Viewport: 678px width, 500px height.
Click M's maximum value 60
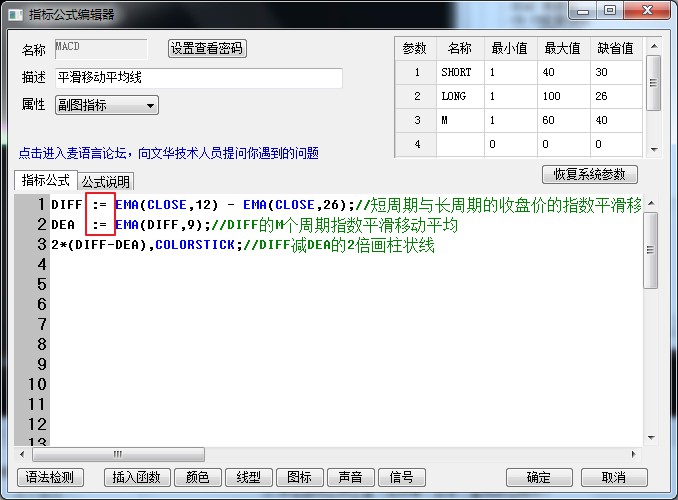coord(563,120)
